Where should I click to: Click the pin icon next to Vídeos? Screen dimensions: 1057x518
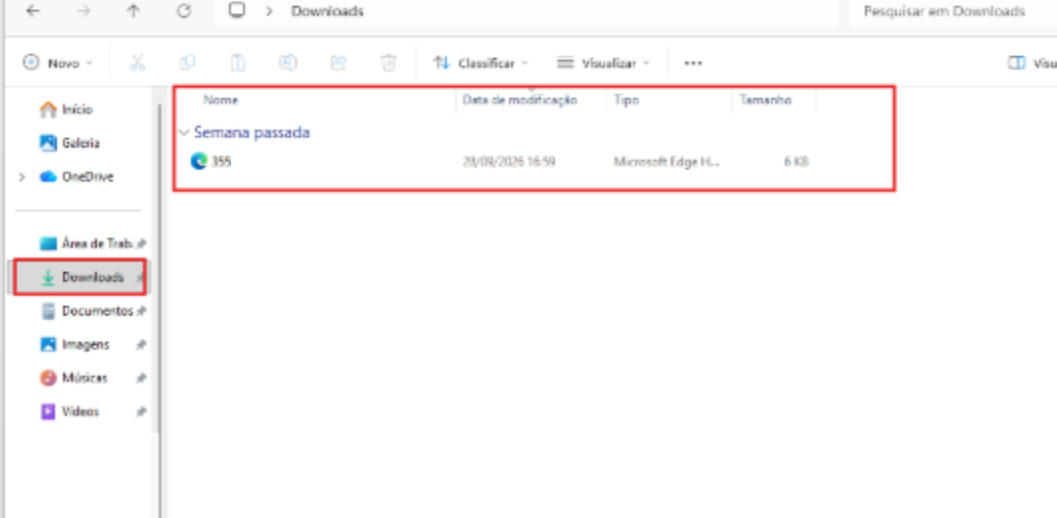pyautogui.click(x=140, y=411)
